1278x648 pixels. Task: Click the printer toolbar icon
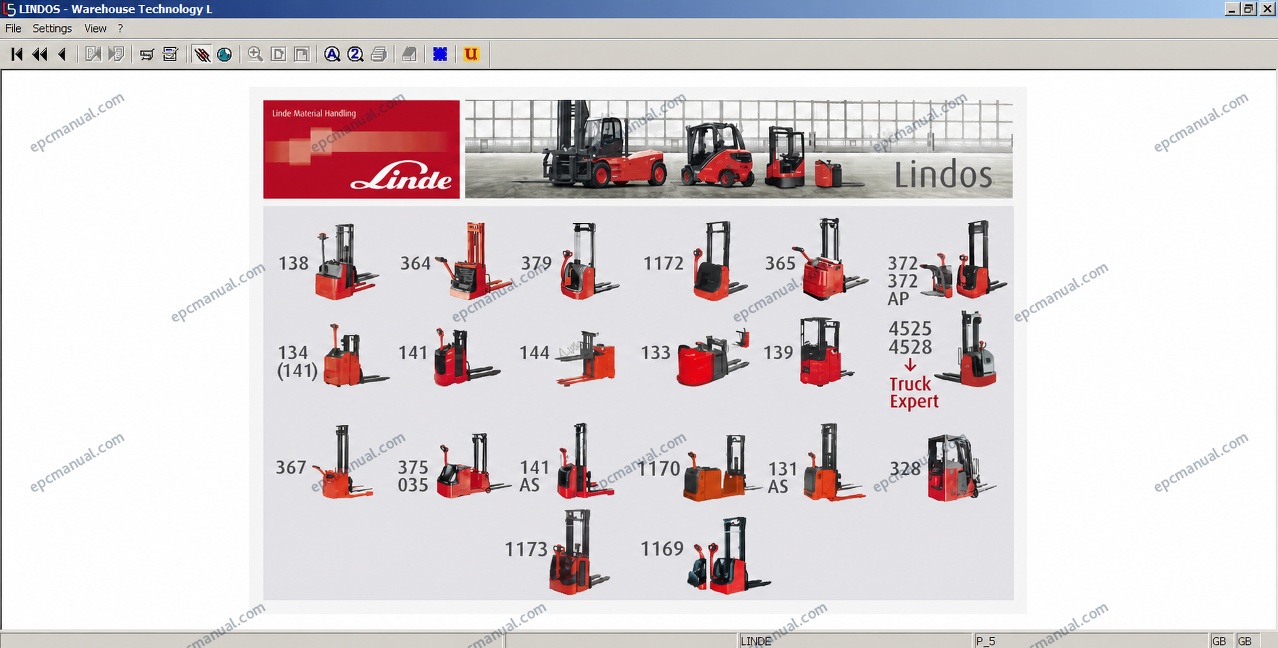click(378, 54)
